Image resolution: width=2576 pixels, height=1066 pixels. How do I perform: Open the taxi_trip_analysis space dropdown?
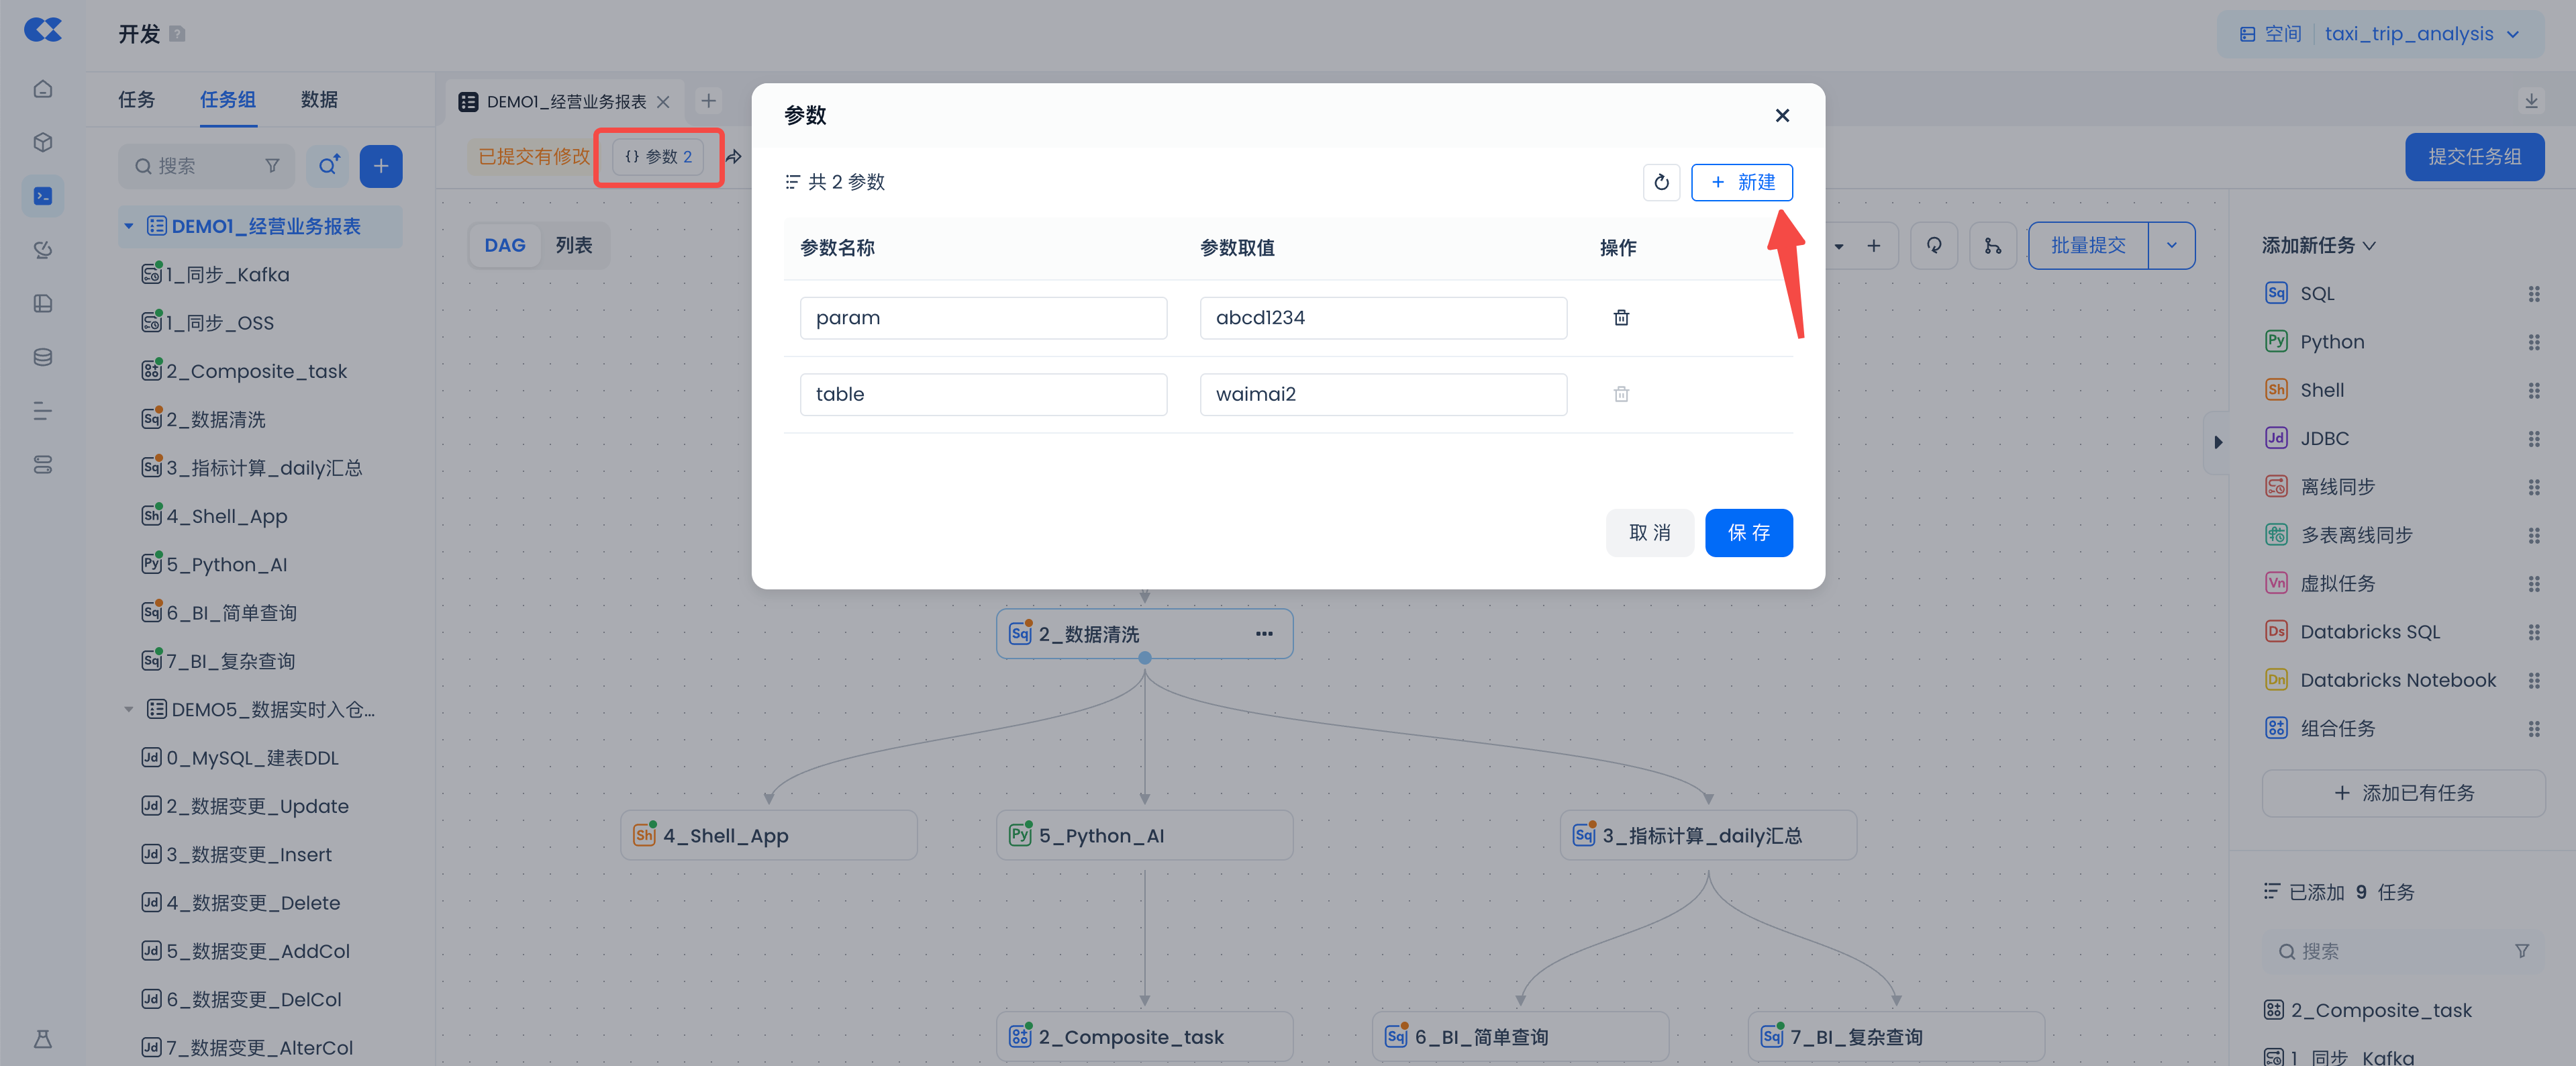click(x=2420, y=34)
